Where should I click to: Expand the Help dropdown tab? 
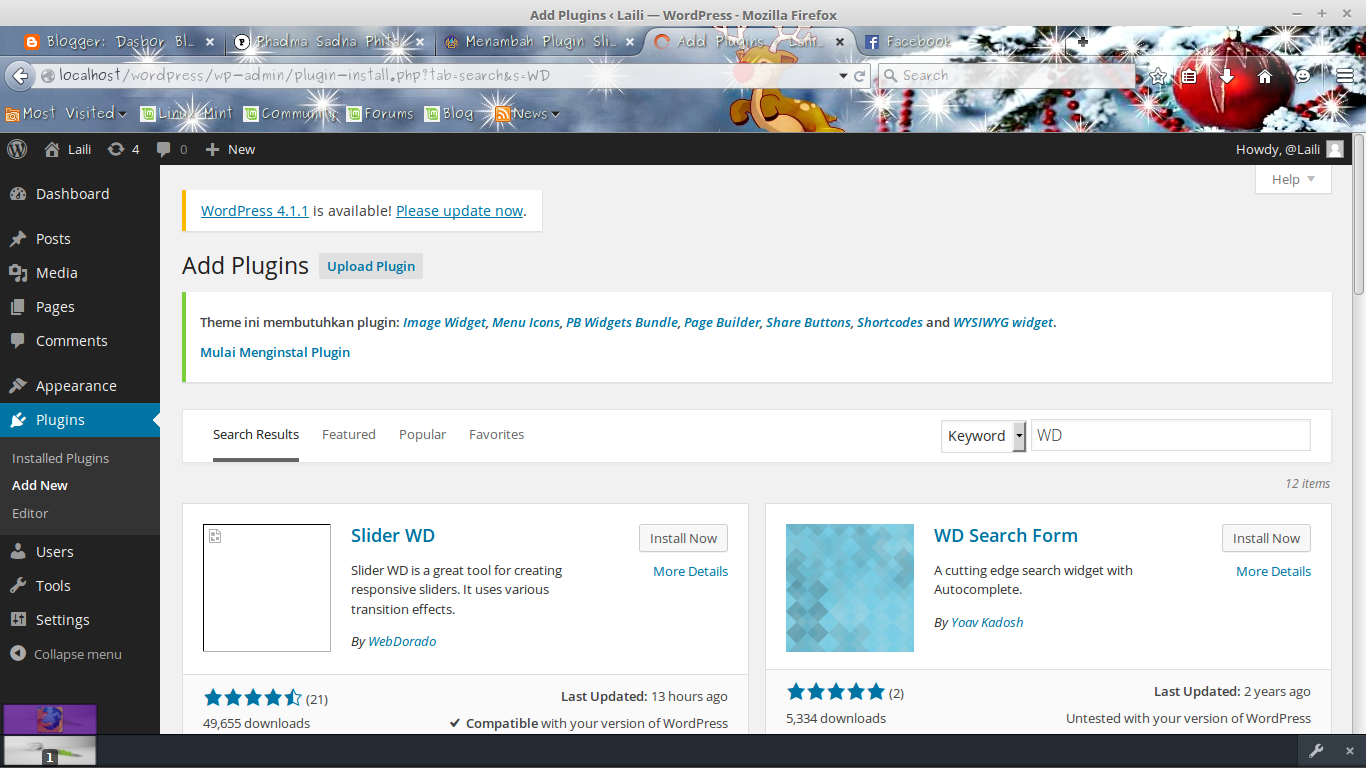[1293, 180]
